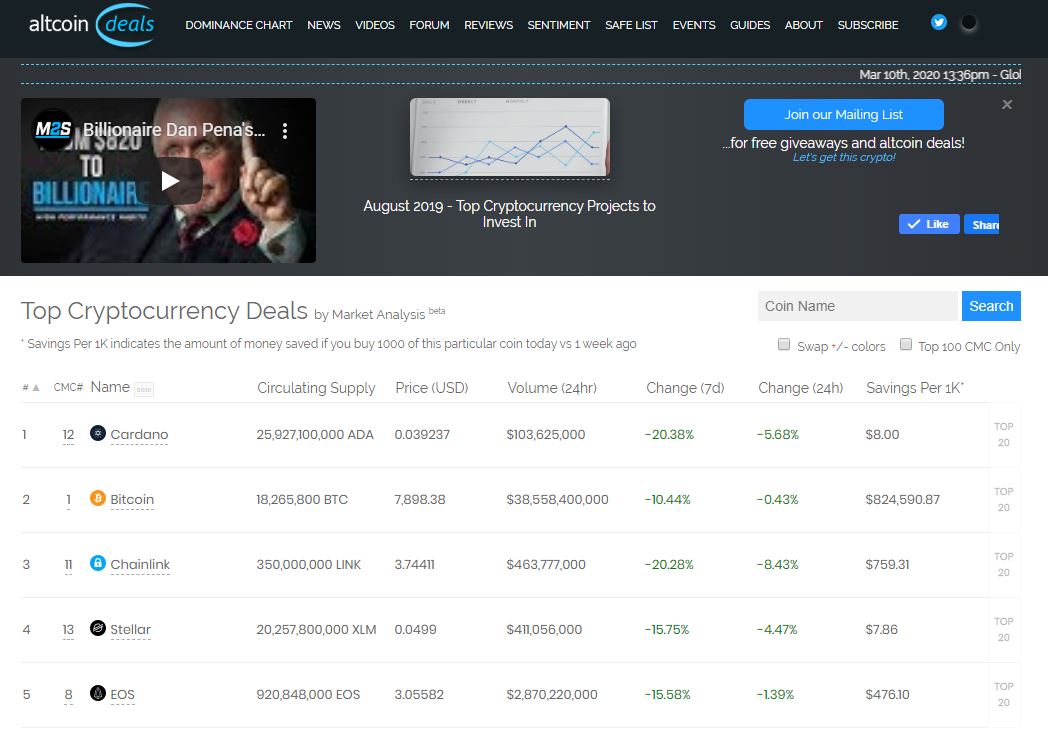This screenshot has width=1048, height=735.
Task: Click Bitcoin's $824,590.87 savings value
Action: (x=902, y=499)
